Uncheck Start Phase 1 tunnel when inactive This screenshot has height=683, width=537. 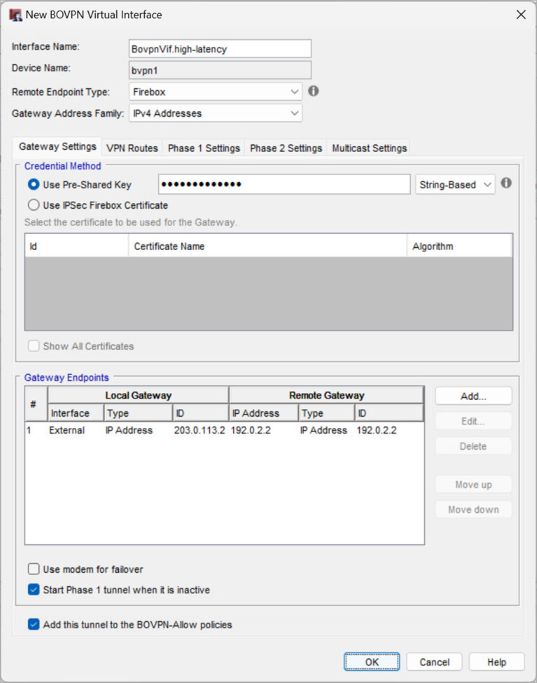34,590
